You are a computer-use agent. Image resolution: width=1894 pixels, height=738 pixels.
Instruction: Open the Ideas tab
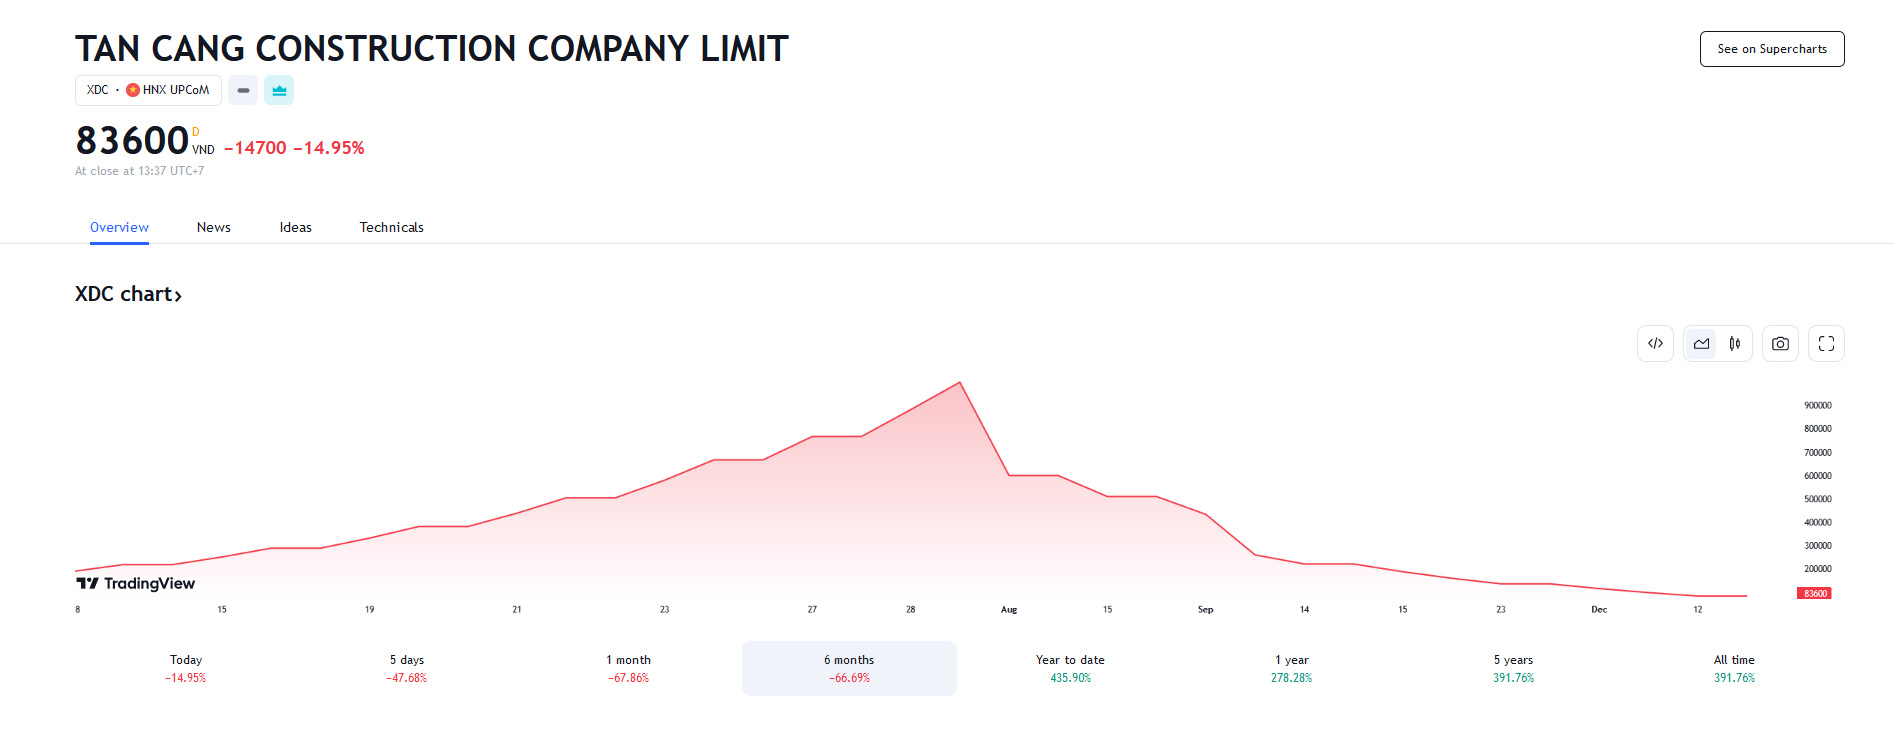click(296, 227)
